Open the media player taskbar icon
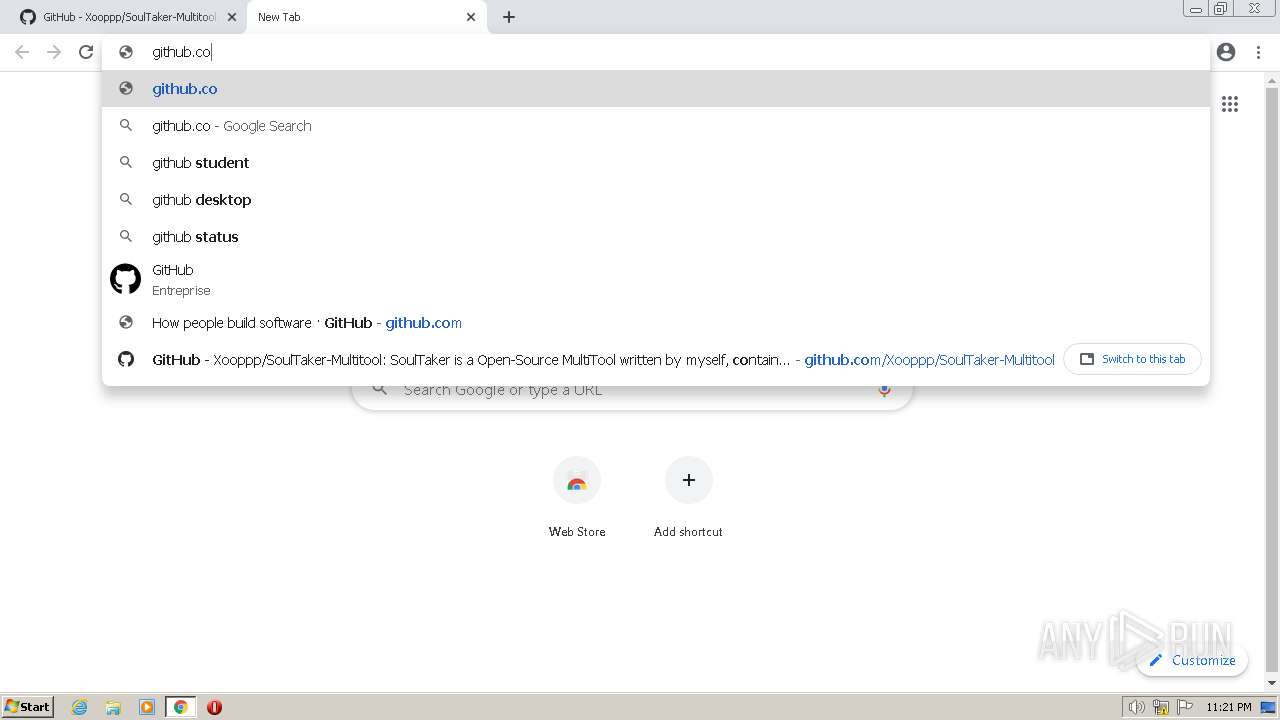 (x=147, y=707)
